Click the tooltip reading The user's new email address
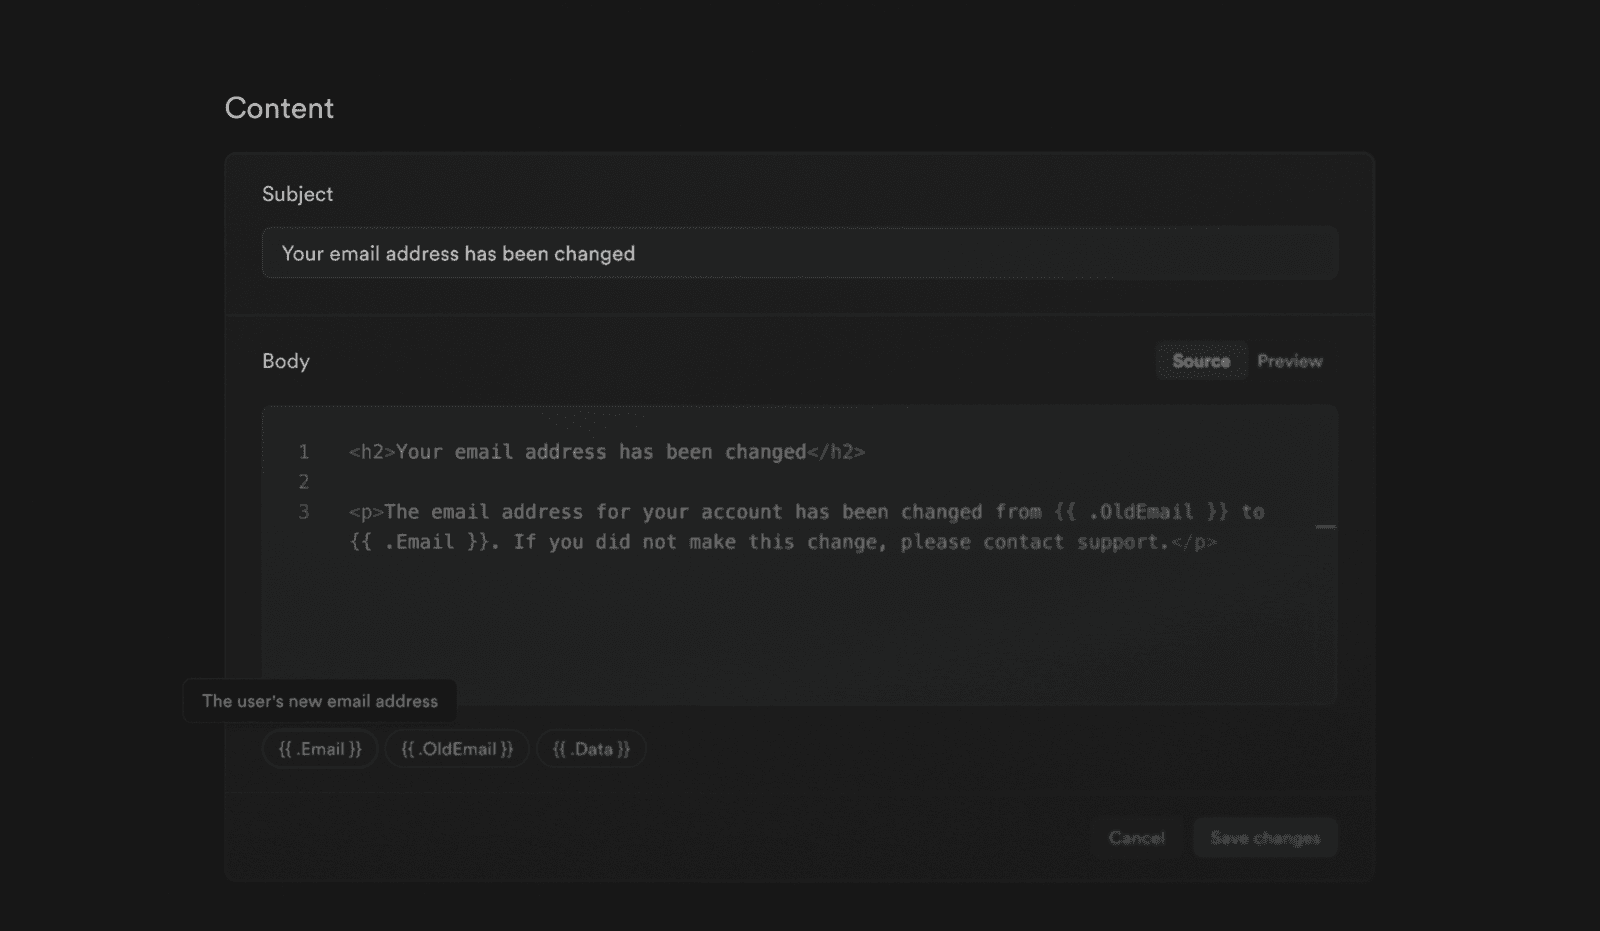 point(319,701)
